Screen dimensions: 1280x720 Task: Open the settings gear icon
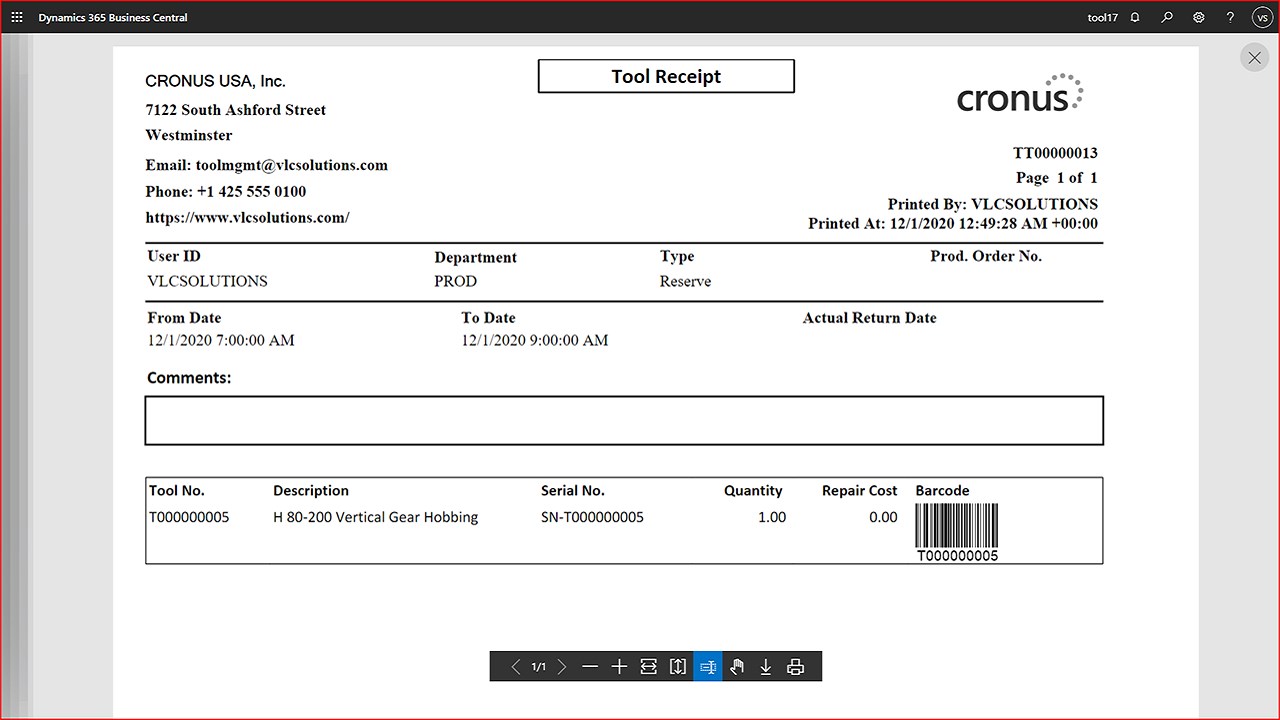click(x=1199, y=17)
